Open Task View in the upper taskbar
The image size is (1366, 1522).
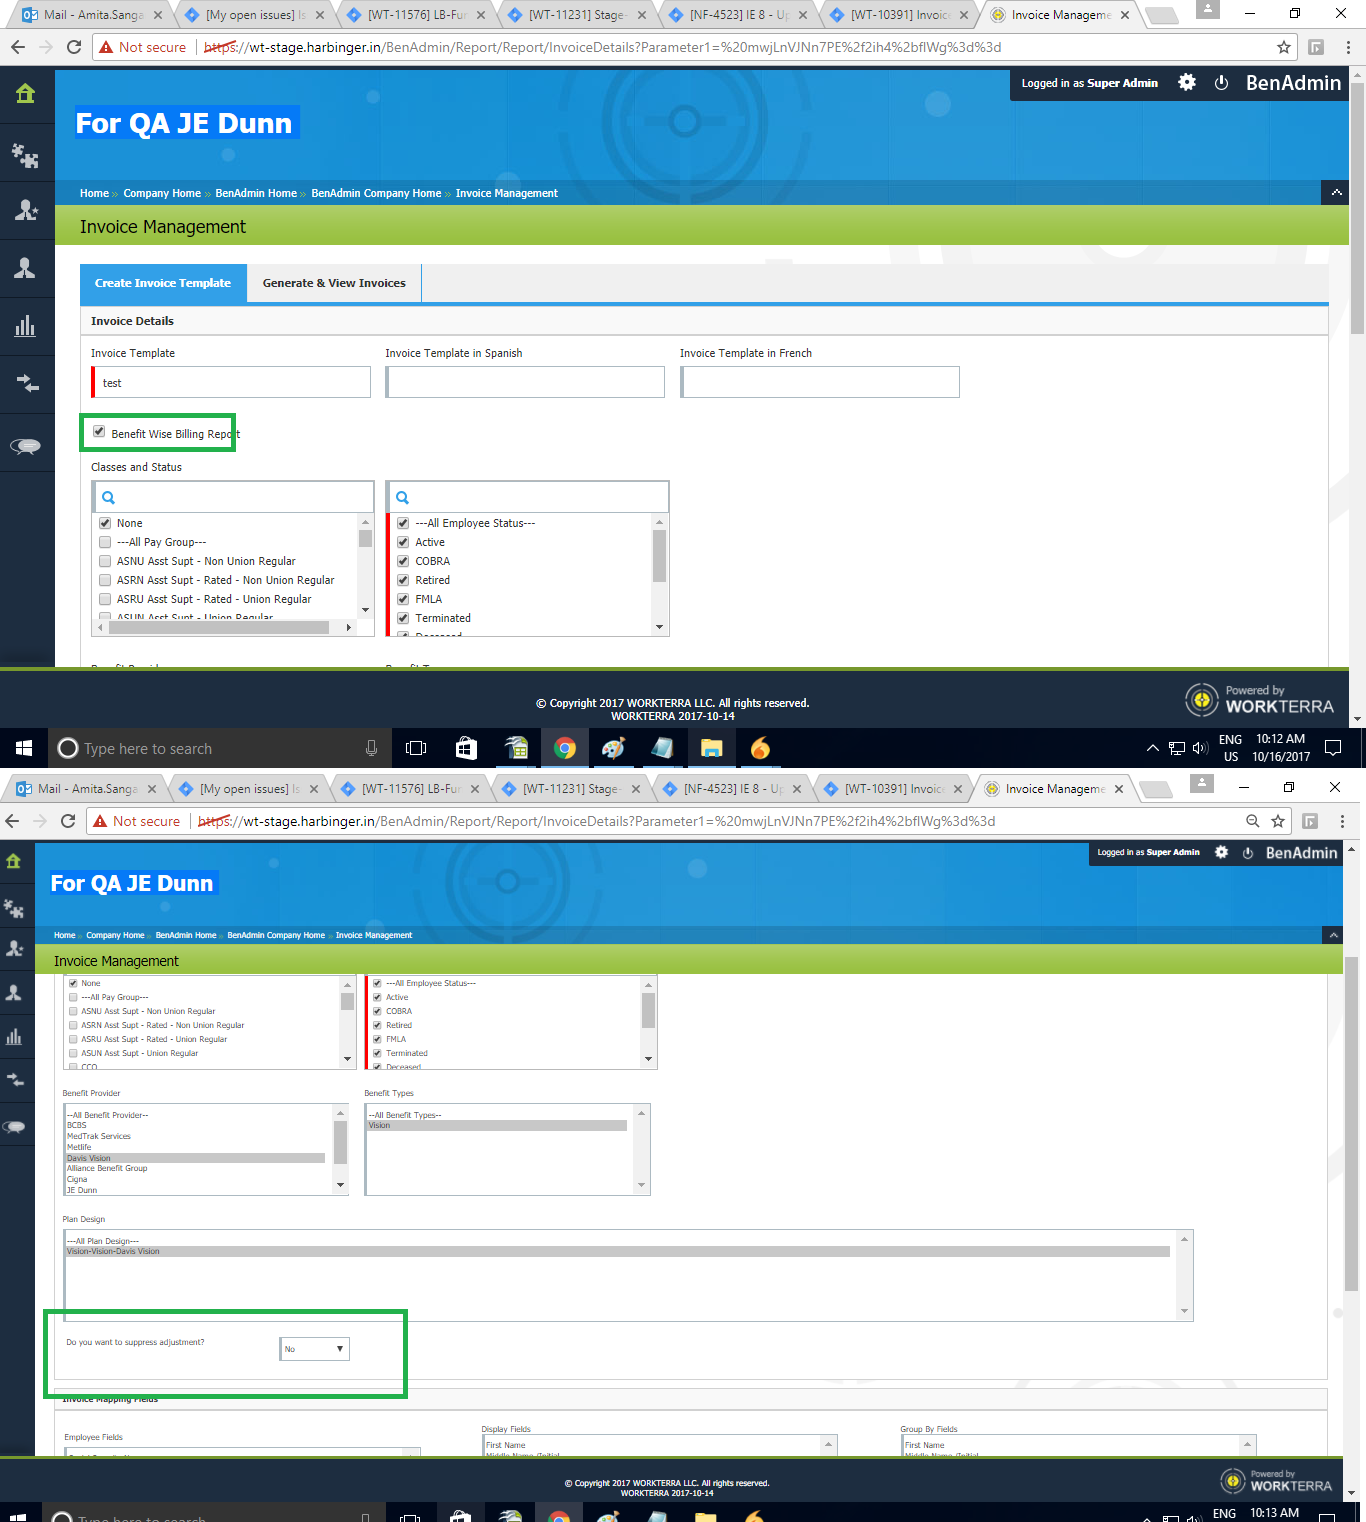[x=416, y=748]
